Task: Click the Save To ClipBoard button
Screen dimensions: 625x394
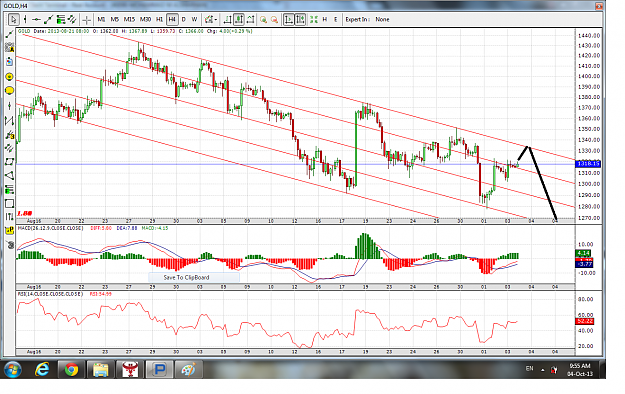Action: [x=194, y=277]
